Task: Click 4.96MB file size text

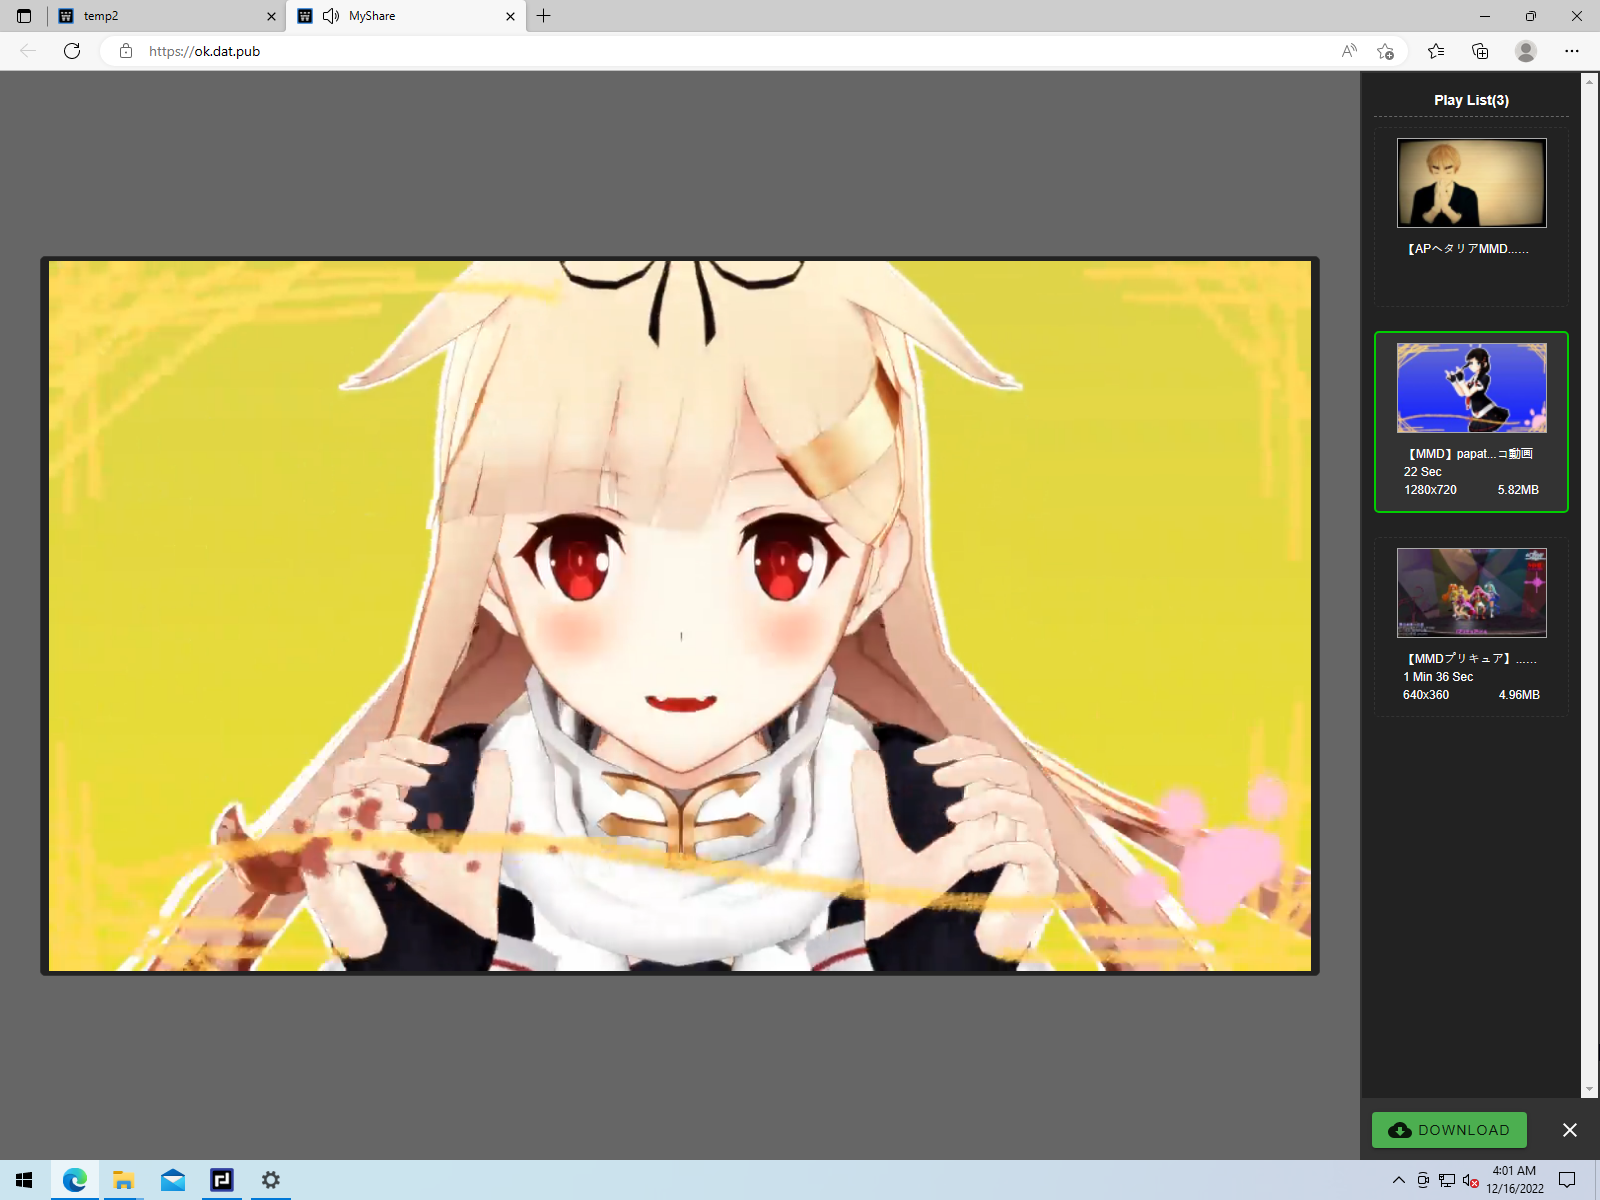Action: click(x=1519, y=695)
